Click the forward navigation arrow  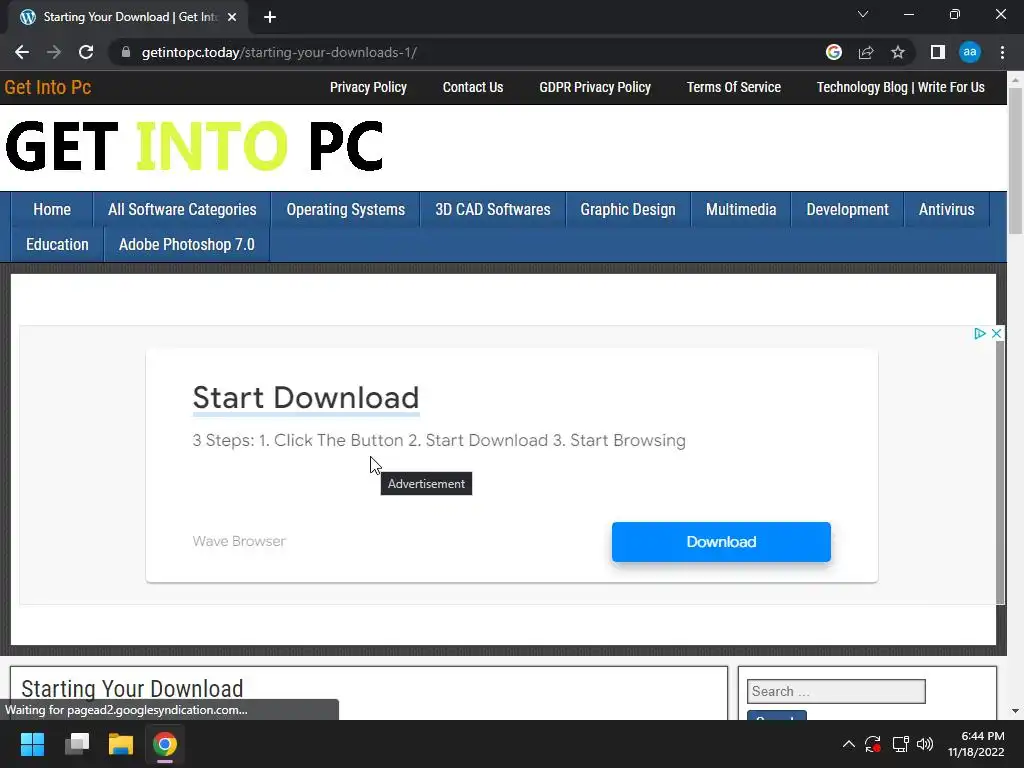click(x=54, y=52)
